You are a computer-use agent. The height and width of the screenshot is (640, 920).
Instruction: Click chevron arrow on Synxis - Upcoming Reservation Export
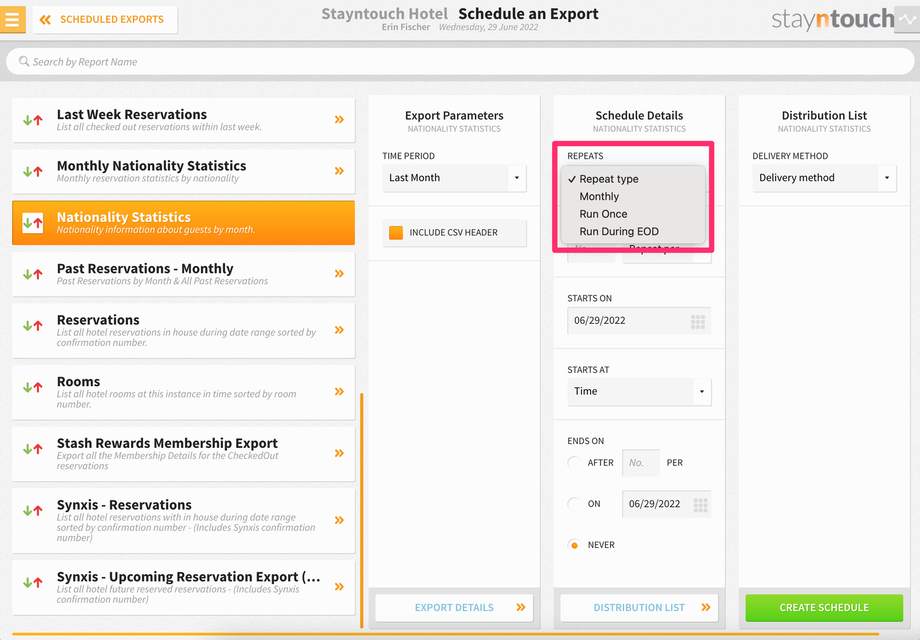pos(339,587)
